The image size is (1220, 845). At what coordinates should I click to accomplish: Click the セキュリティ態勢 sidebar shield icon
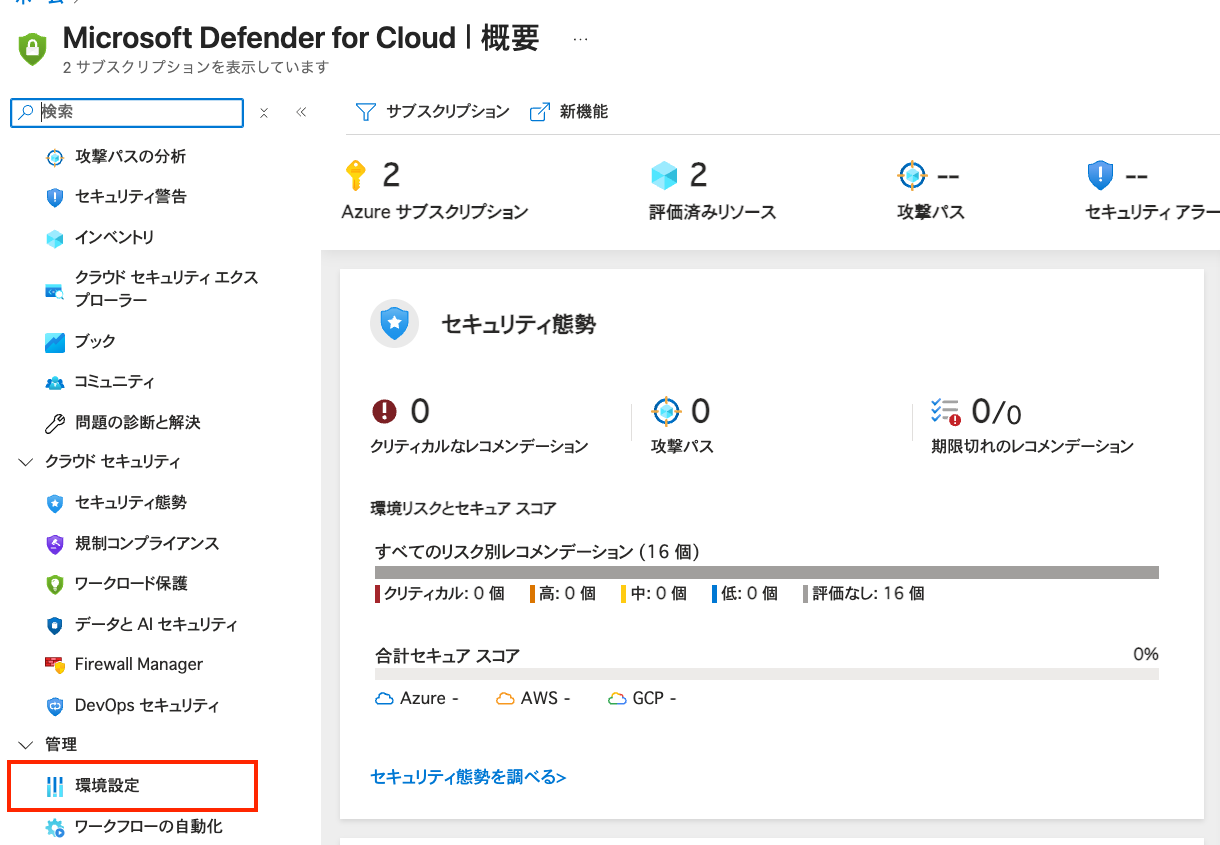click(55, 503)
